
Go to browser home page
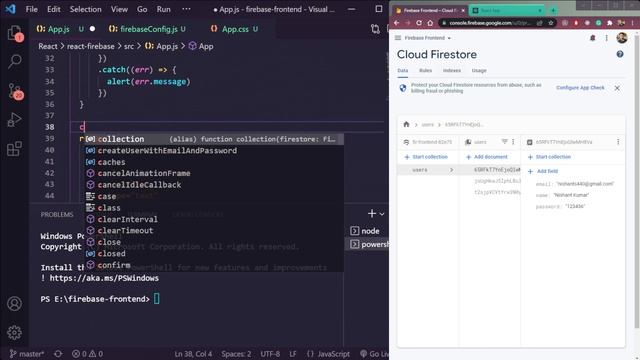pos(430,23)
